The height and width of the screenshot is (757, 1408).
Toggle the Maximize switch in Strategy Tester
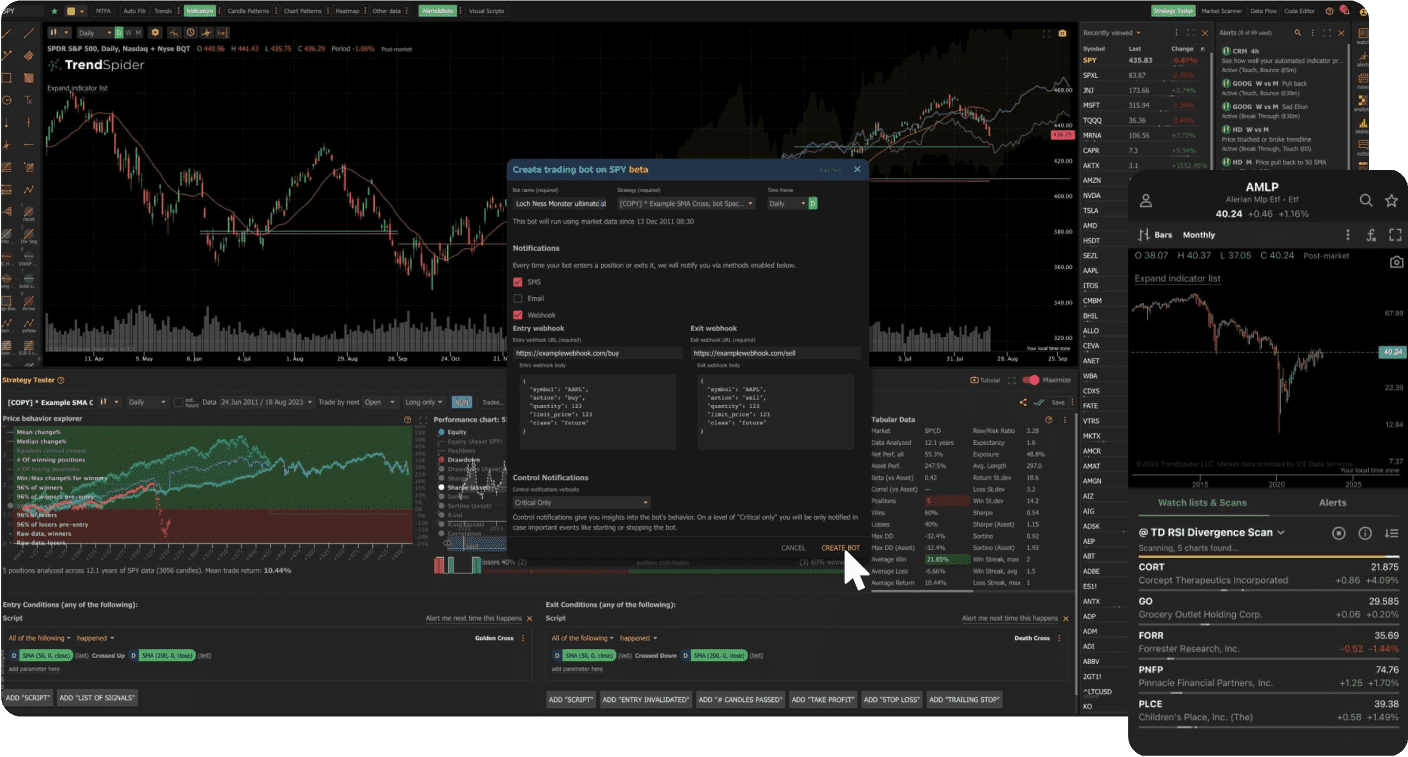click(x=1031, y=380)
